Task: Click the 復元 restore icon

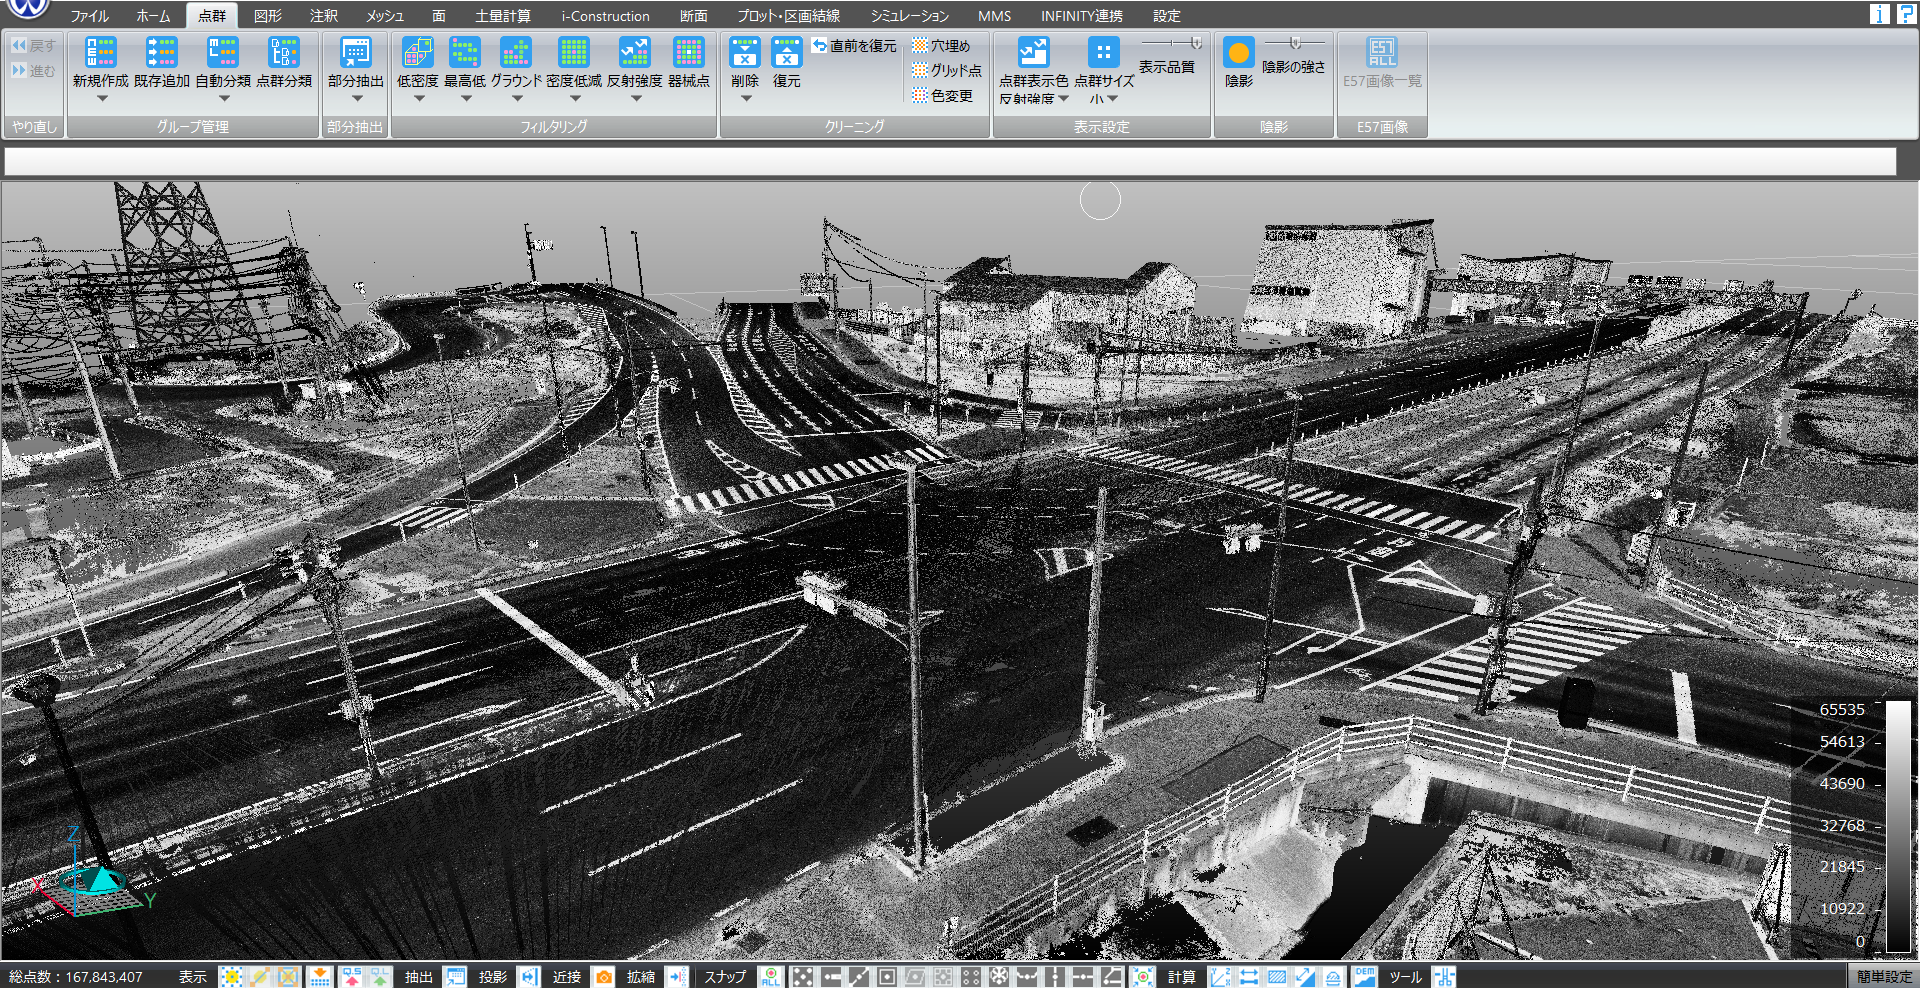Action: pyautogui.click(x=786, y=53)
